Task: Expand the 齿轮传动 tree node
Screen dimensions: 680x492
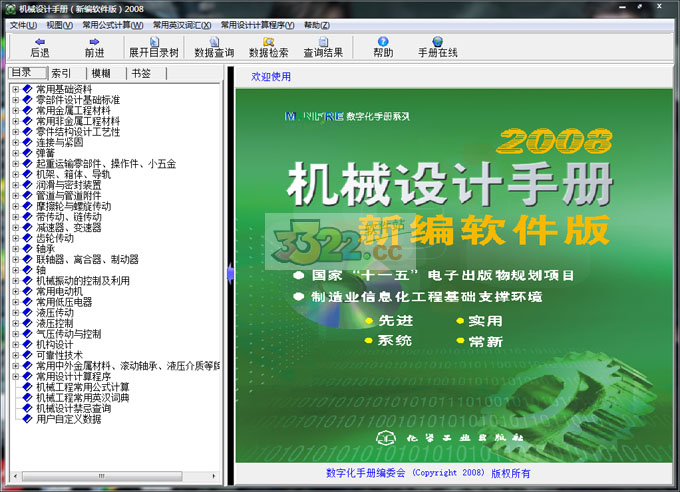Action: [16, 238]
